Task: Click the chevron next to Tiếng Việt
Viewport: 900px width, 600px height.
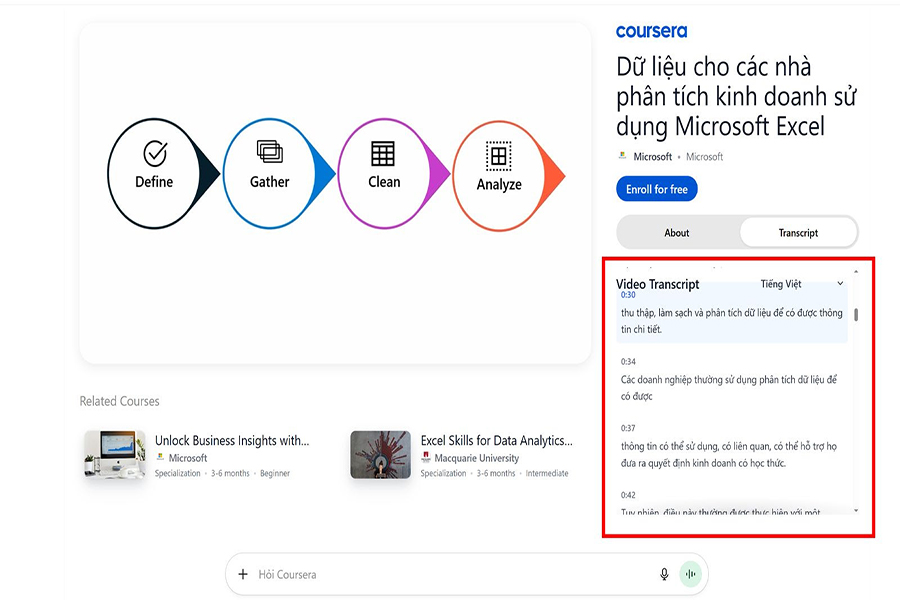Action: (x=840, y=284)
